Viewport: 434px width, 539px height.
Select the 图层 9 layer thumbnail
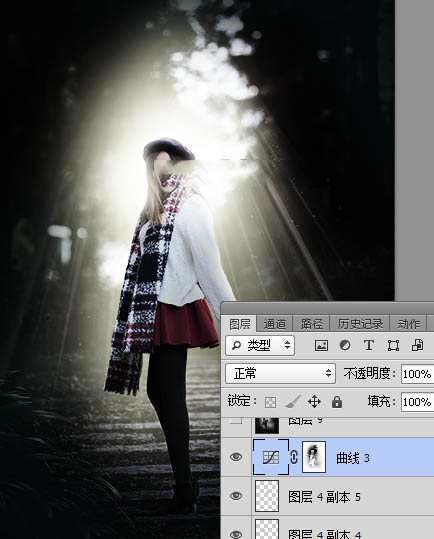click(x=267, y=425)
